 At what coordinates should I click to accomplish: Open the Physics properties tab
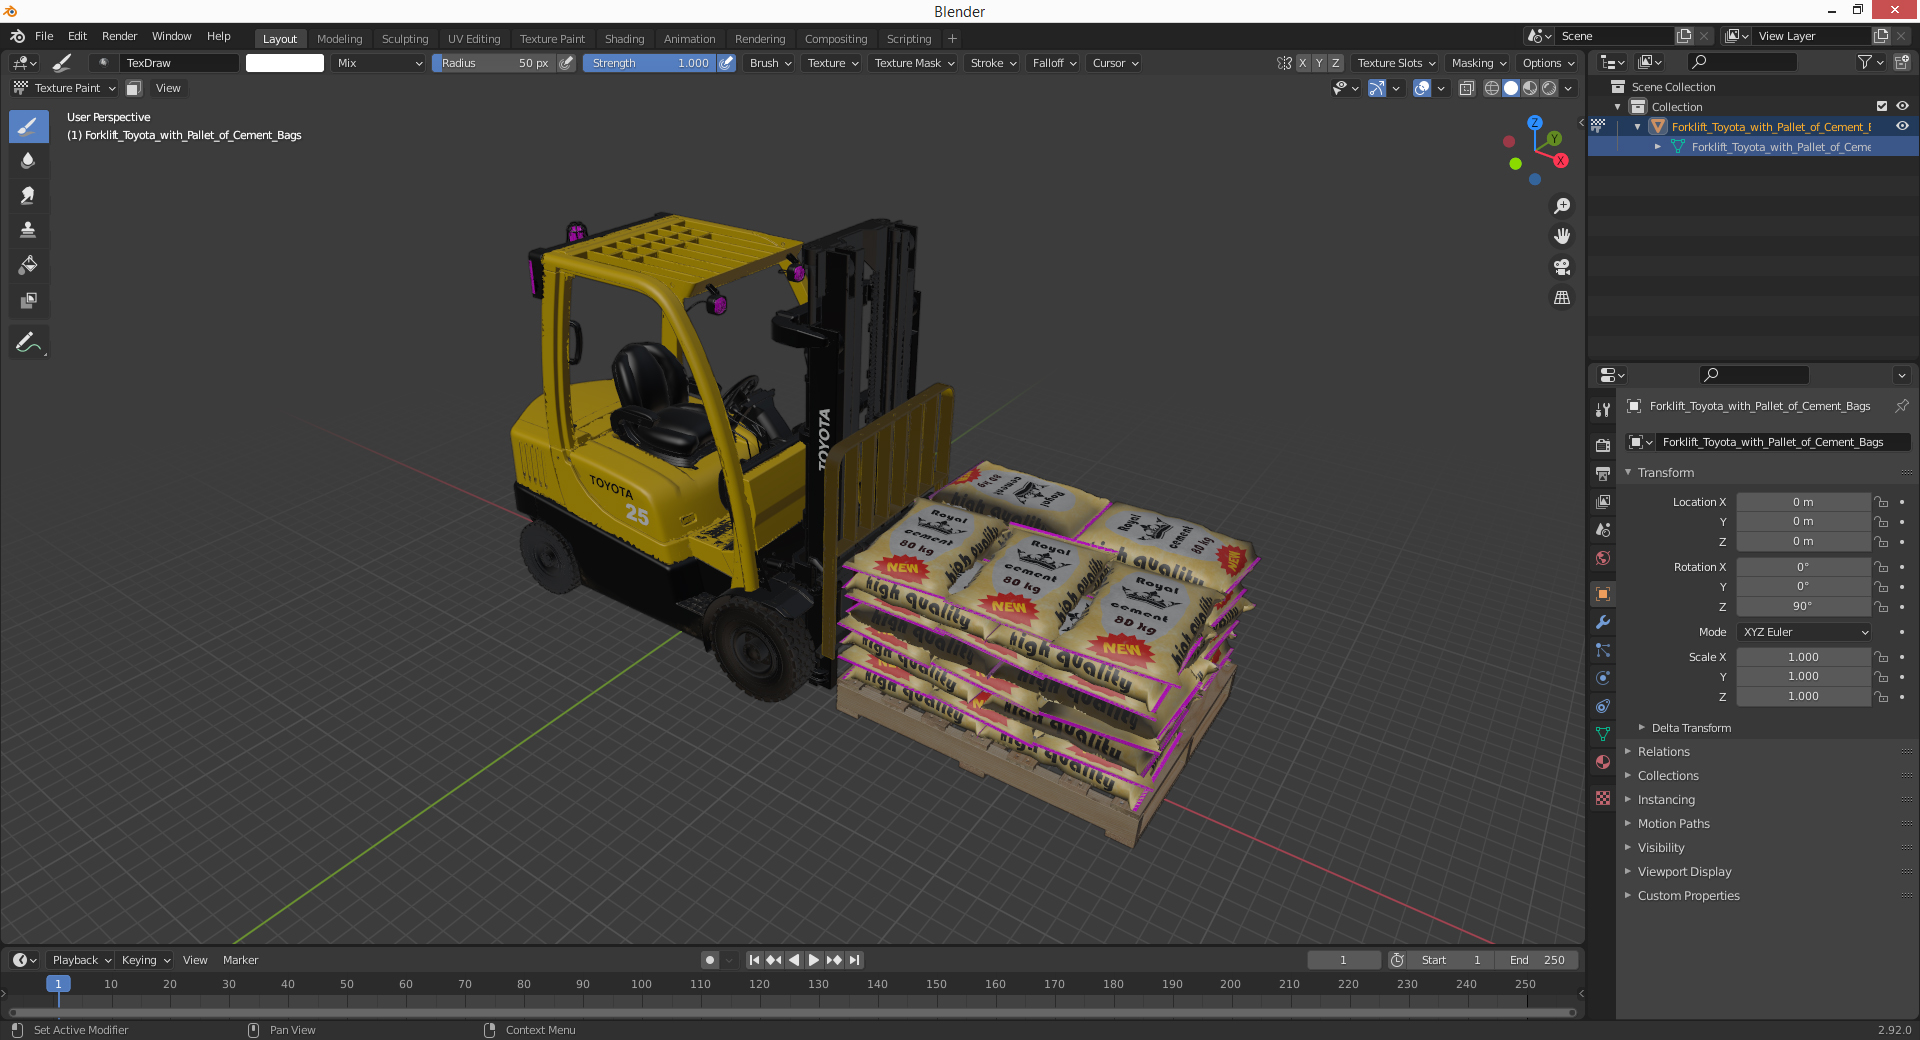pos(1603,678)
